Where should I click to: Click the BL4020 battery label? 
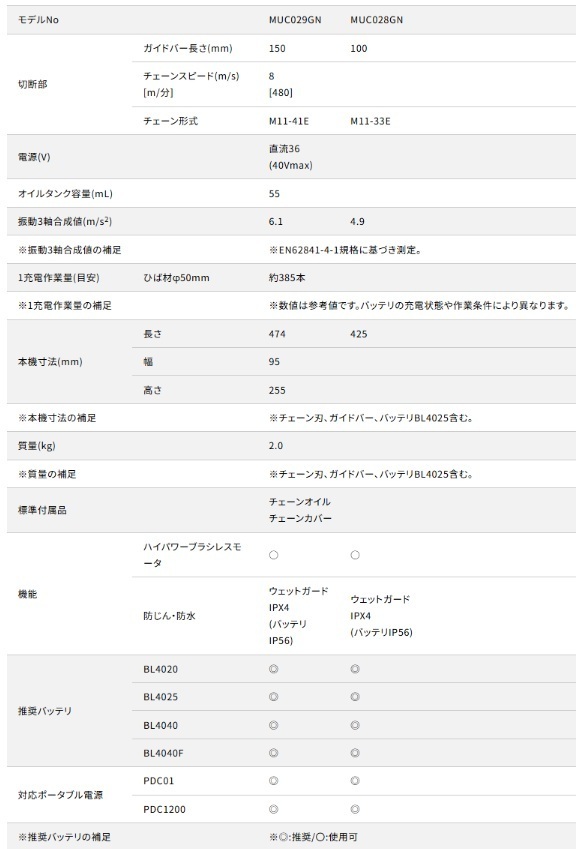[x=161, y=669]
